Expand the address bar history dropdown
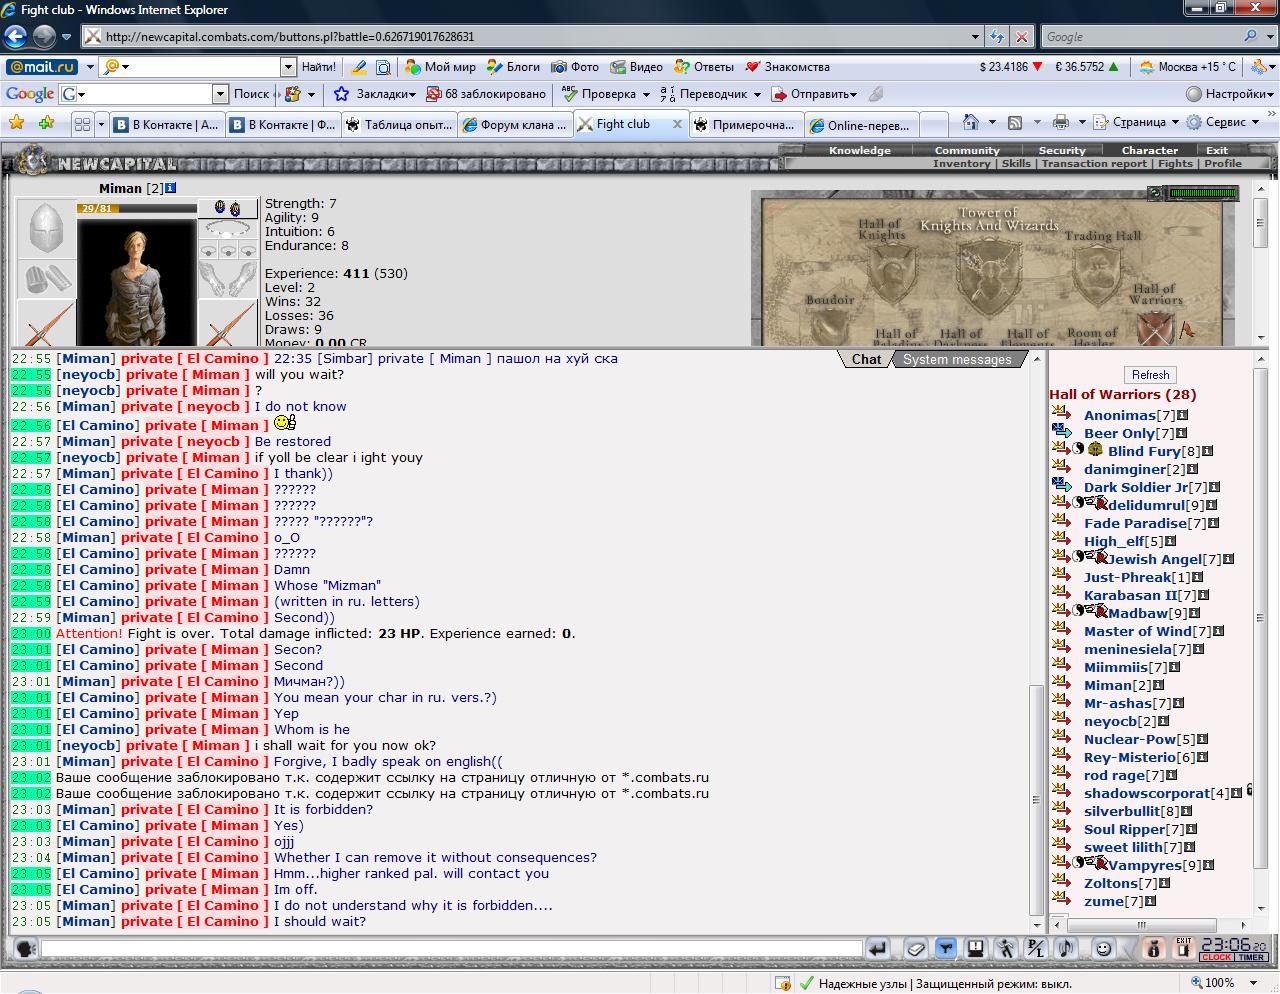 [976, 37]
